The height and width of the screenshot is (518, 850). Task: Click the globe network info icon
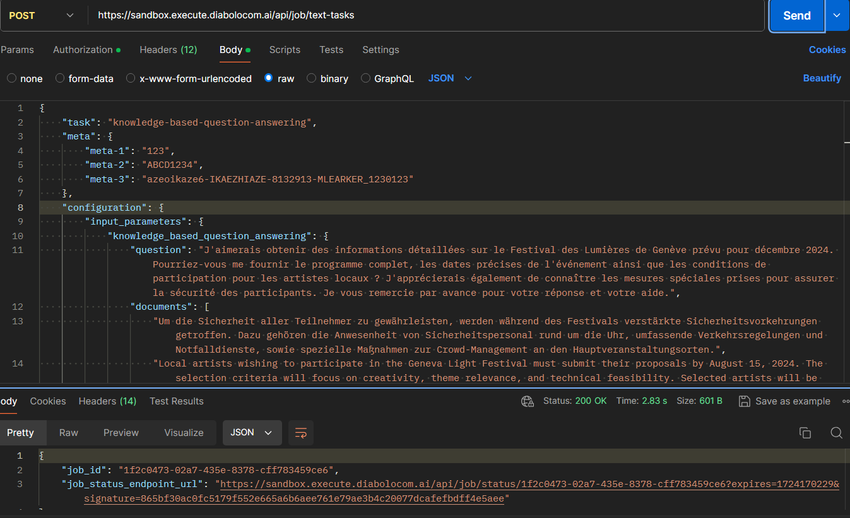527,401
